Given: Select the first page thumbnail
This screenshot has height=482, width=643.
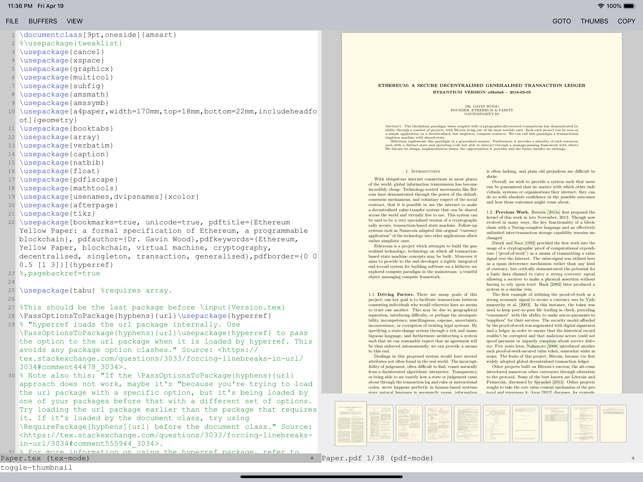Looking at the screenshot, I should (350, 424).
